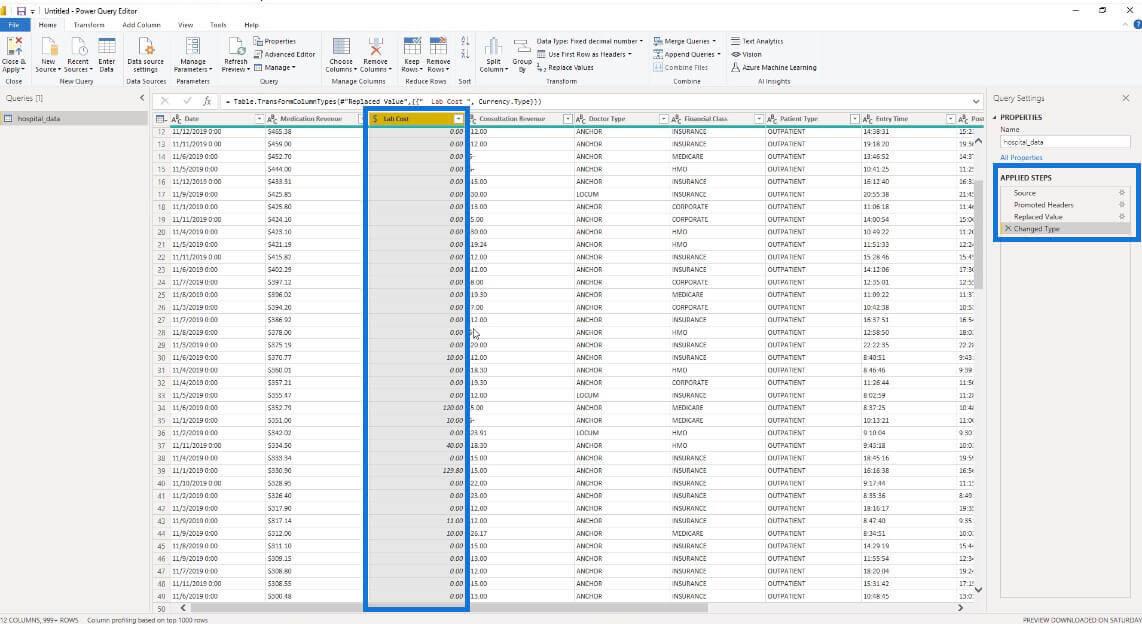Delete the Changed Type step

(x=1008, y=229)
